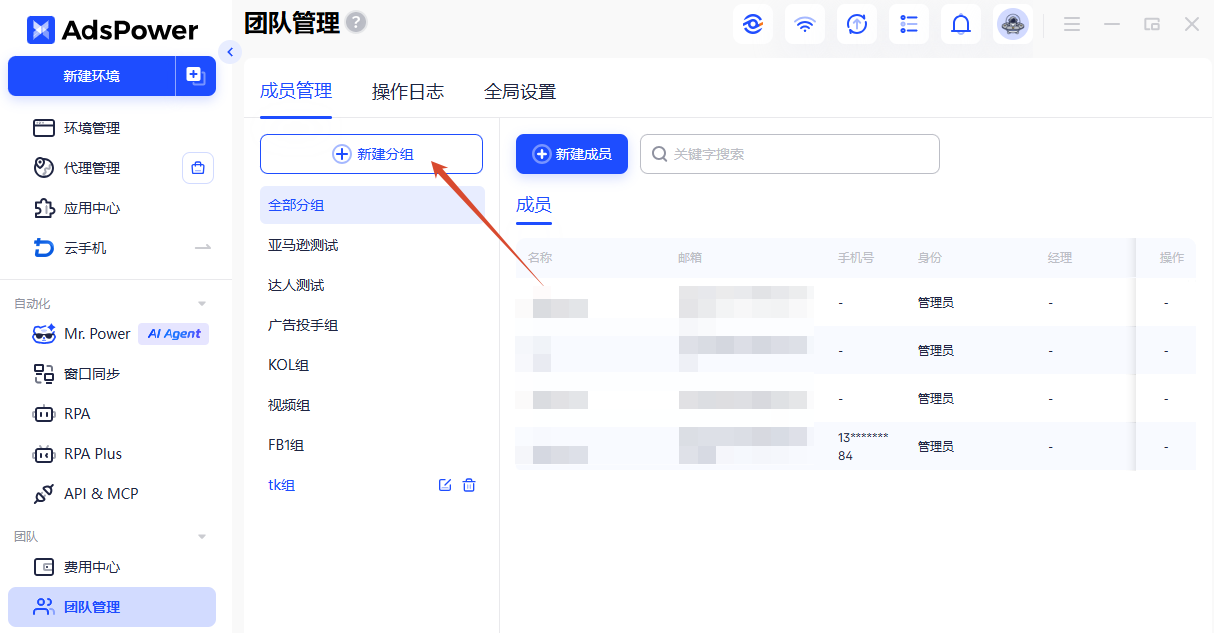Click the 操作 column header
This screenshot has width=1214, height=633.
point(1172,258)
